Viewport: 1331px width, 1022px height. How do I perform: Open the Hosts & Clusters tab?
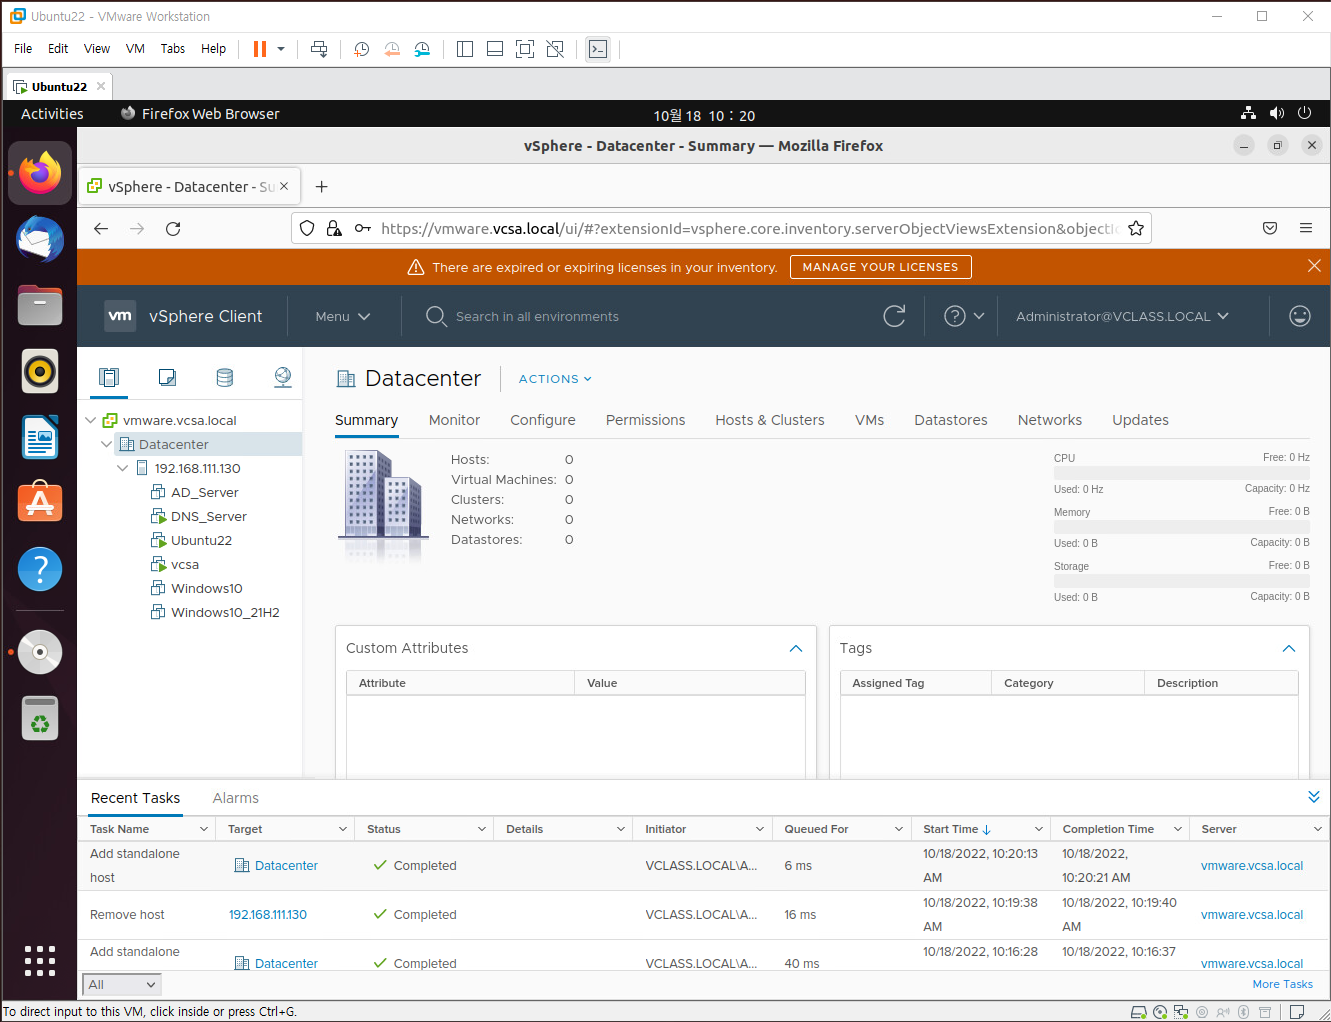[770, 420]
